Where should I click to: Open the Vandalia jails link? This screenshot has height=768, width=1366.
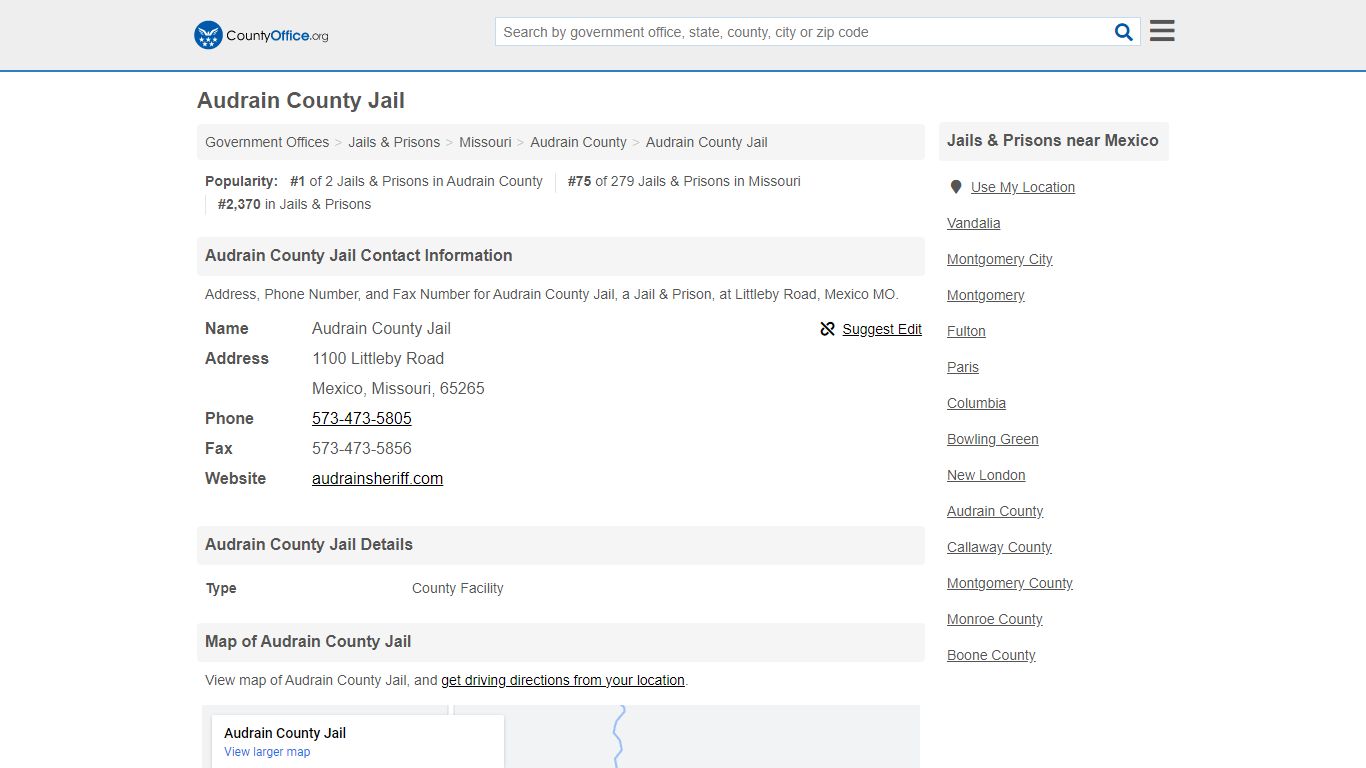coord(974,223)
